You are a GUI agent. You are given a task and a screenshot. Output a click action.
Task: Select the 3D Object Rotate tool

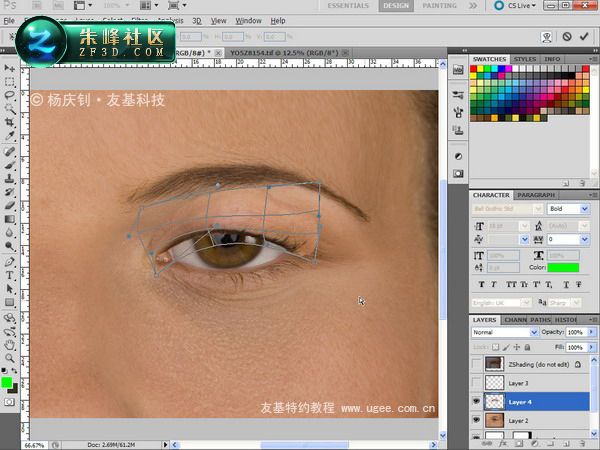click(10, 318)
